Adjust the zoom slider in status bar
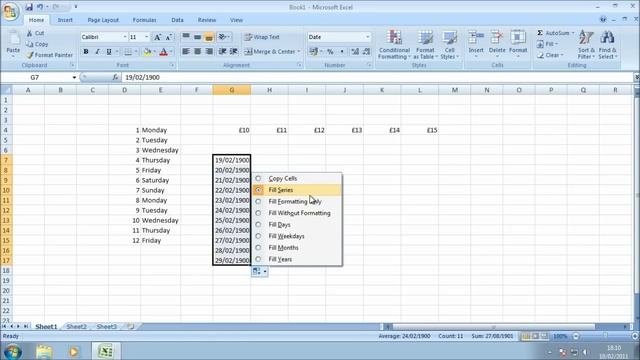 [x=604, y=336]
